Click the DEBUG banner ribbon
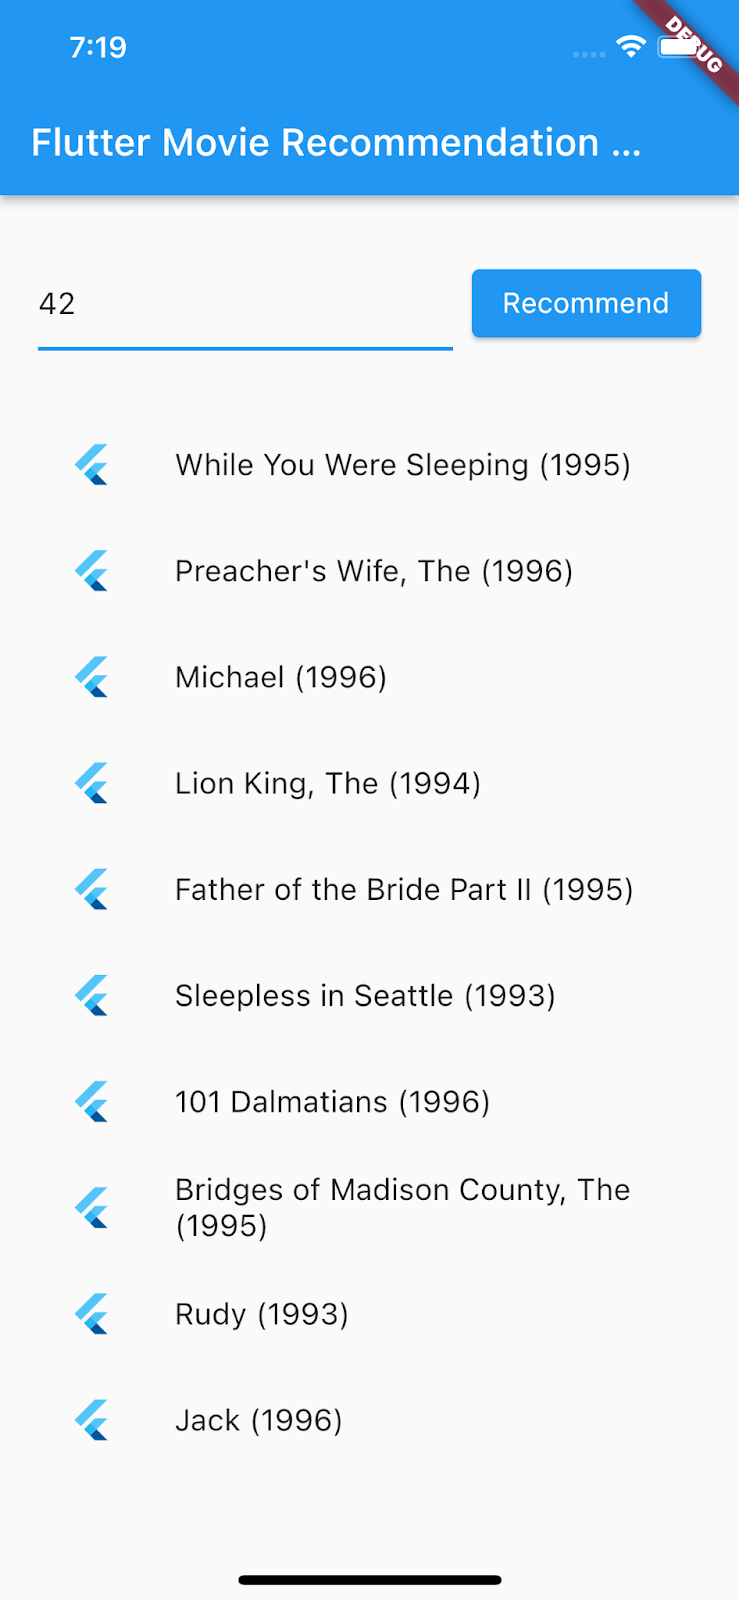The height and width of the screenshot is (1600, 739). point(693,45)
